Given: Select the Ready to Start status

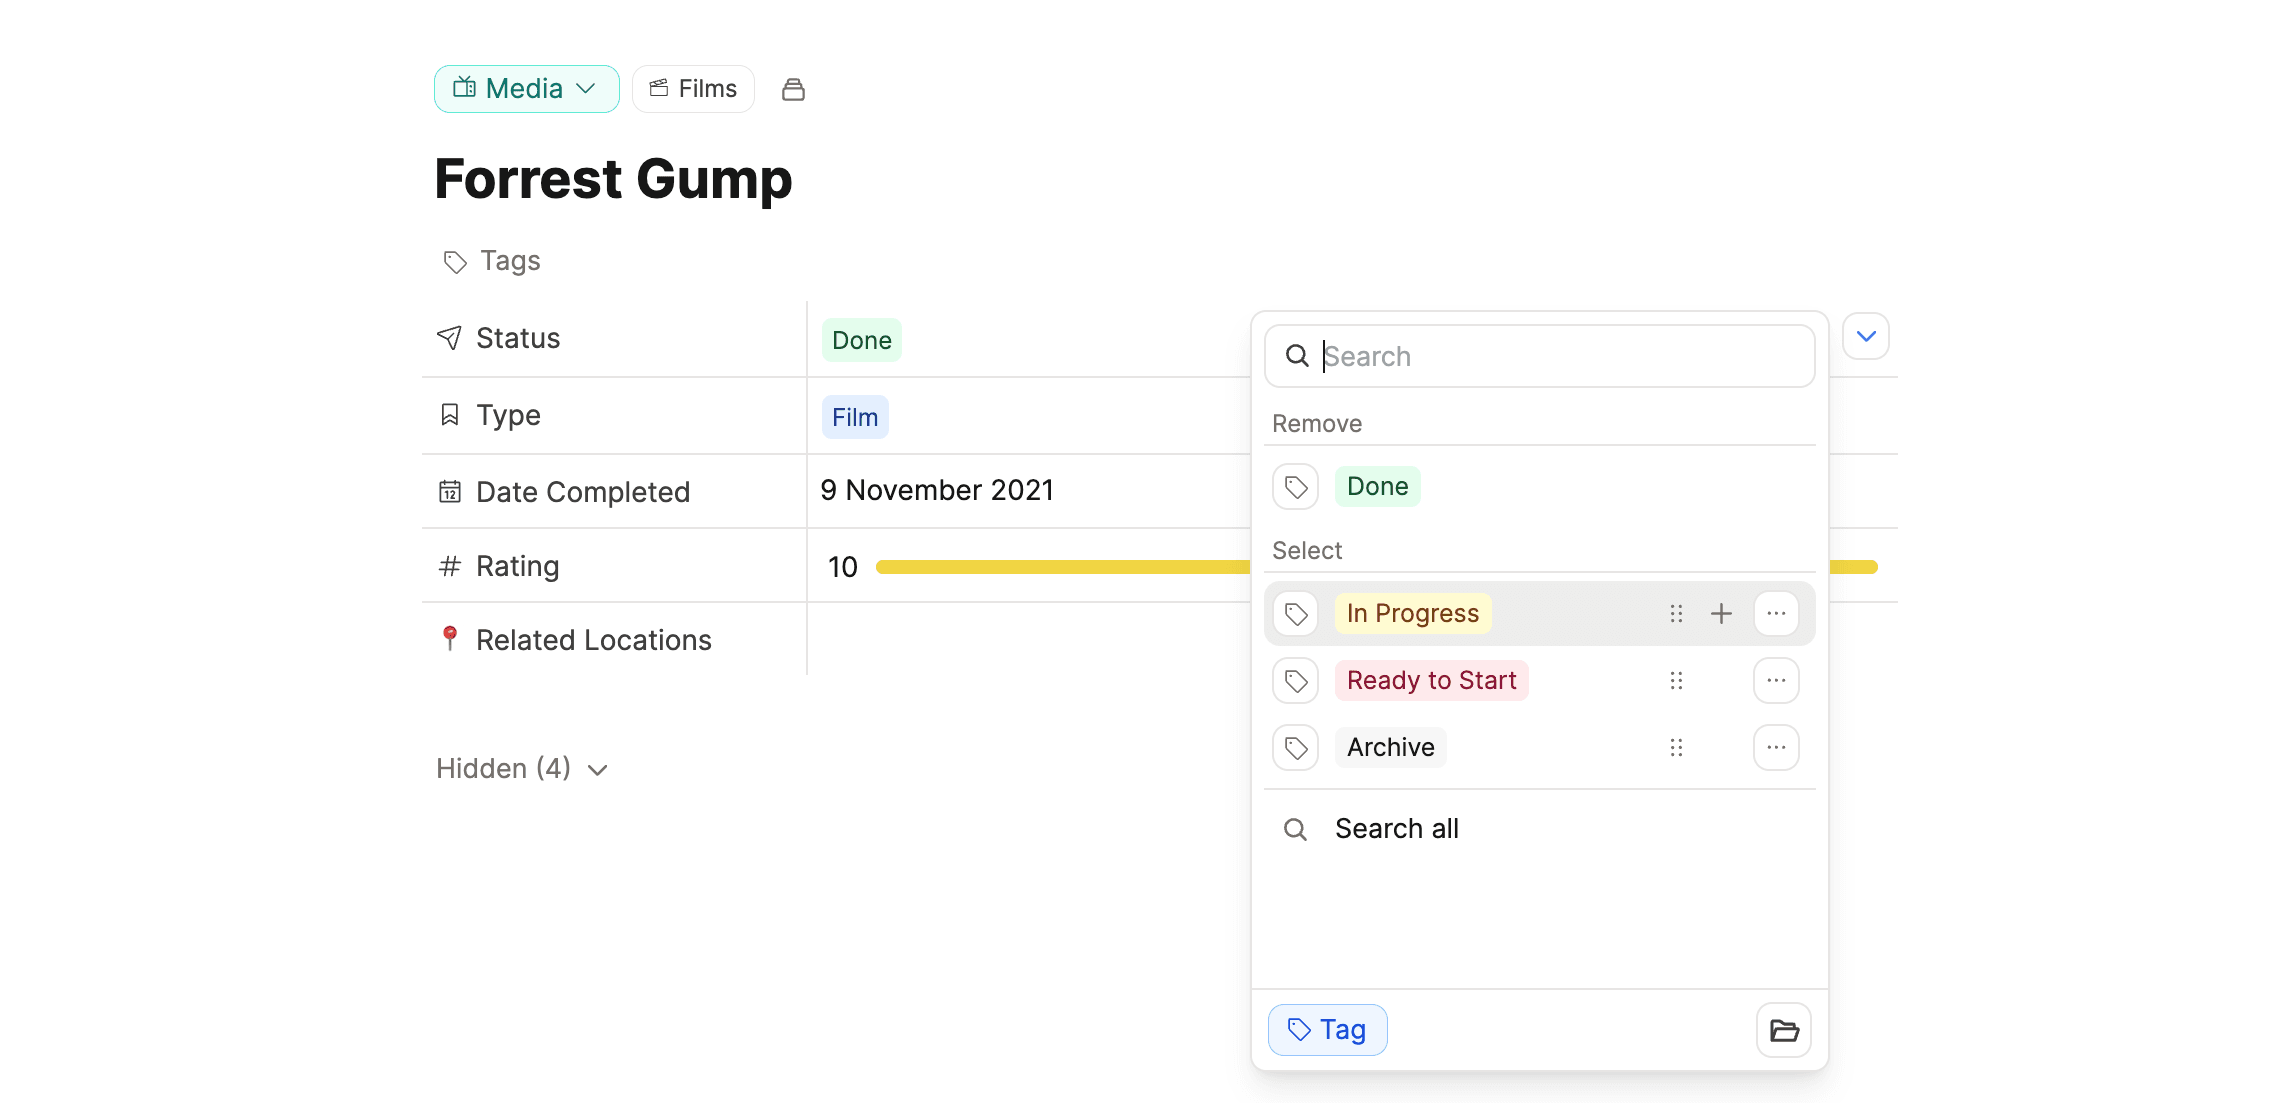Looking at the screenshot, I should tap(1431, 680).
